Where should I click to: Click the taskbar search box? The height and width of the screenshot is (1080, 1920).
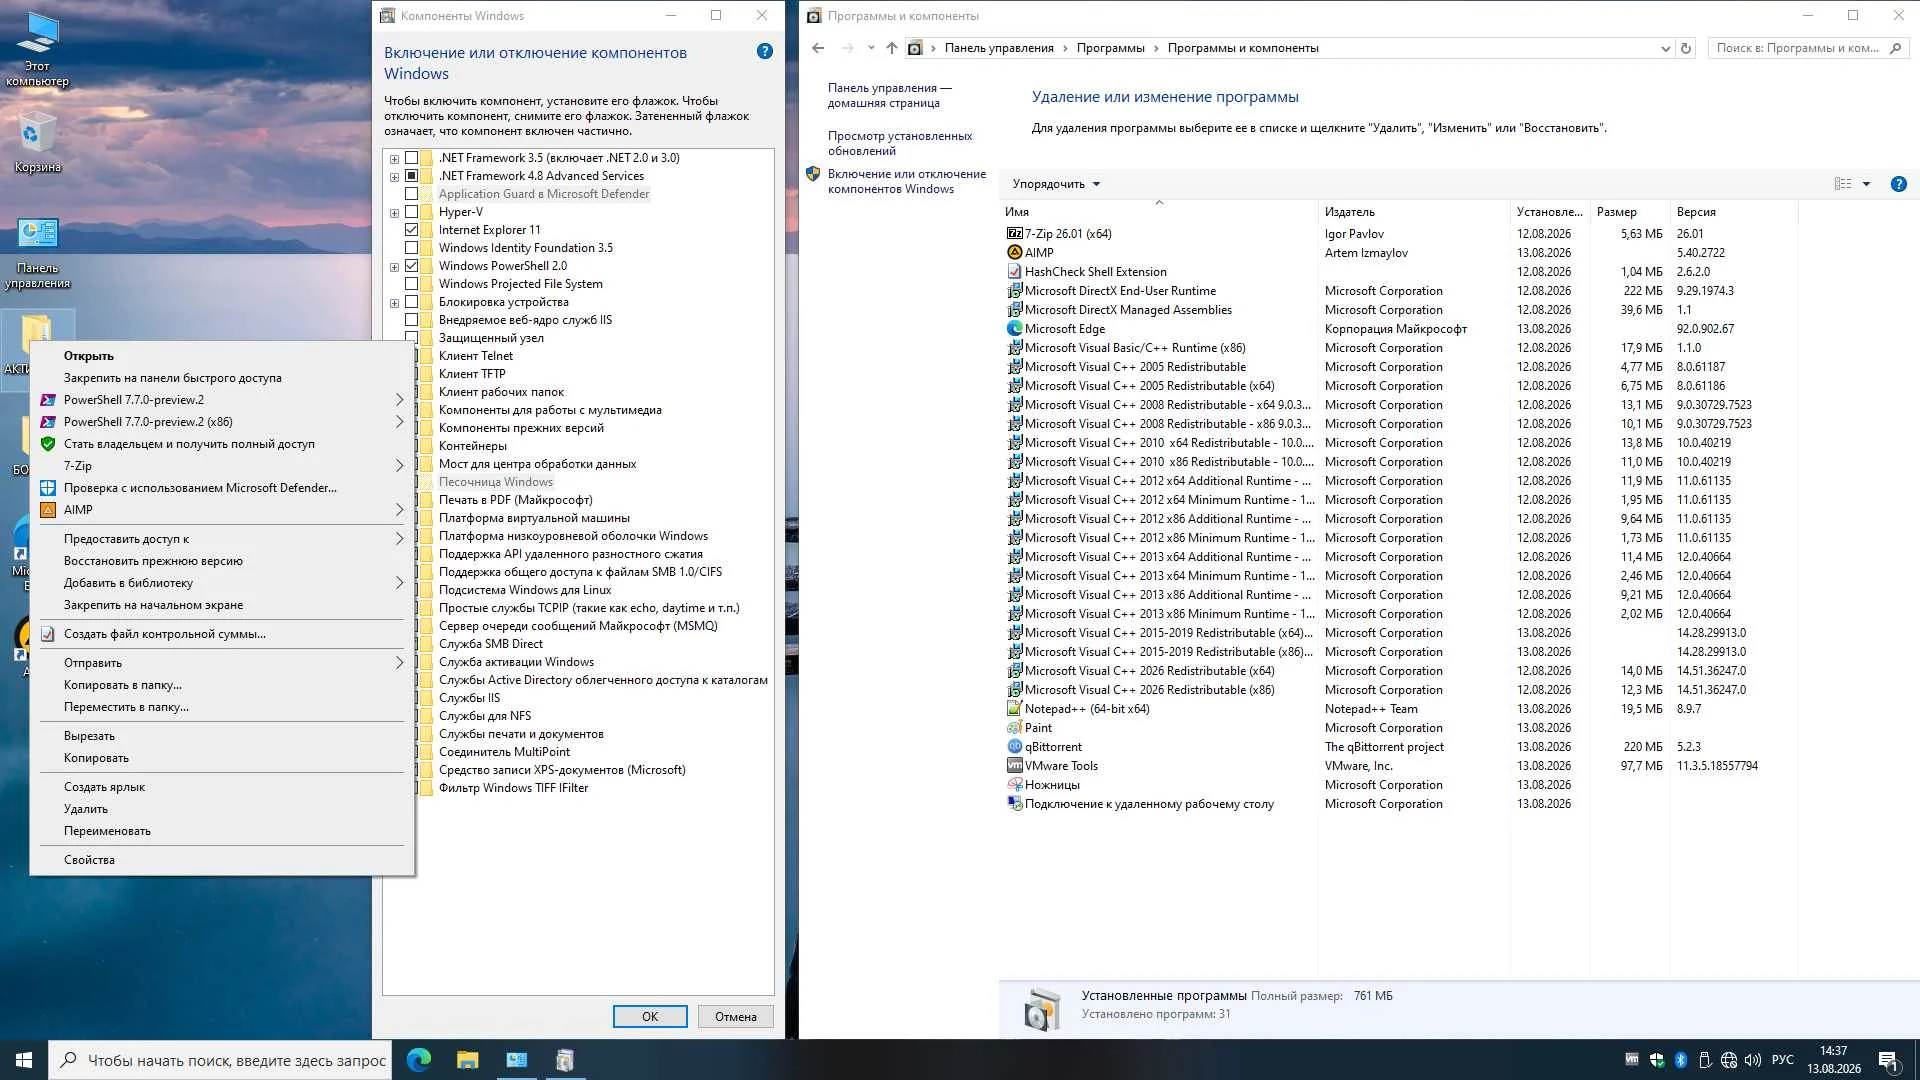coord(220,1060)
